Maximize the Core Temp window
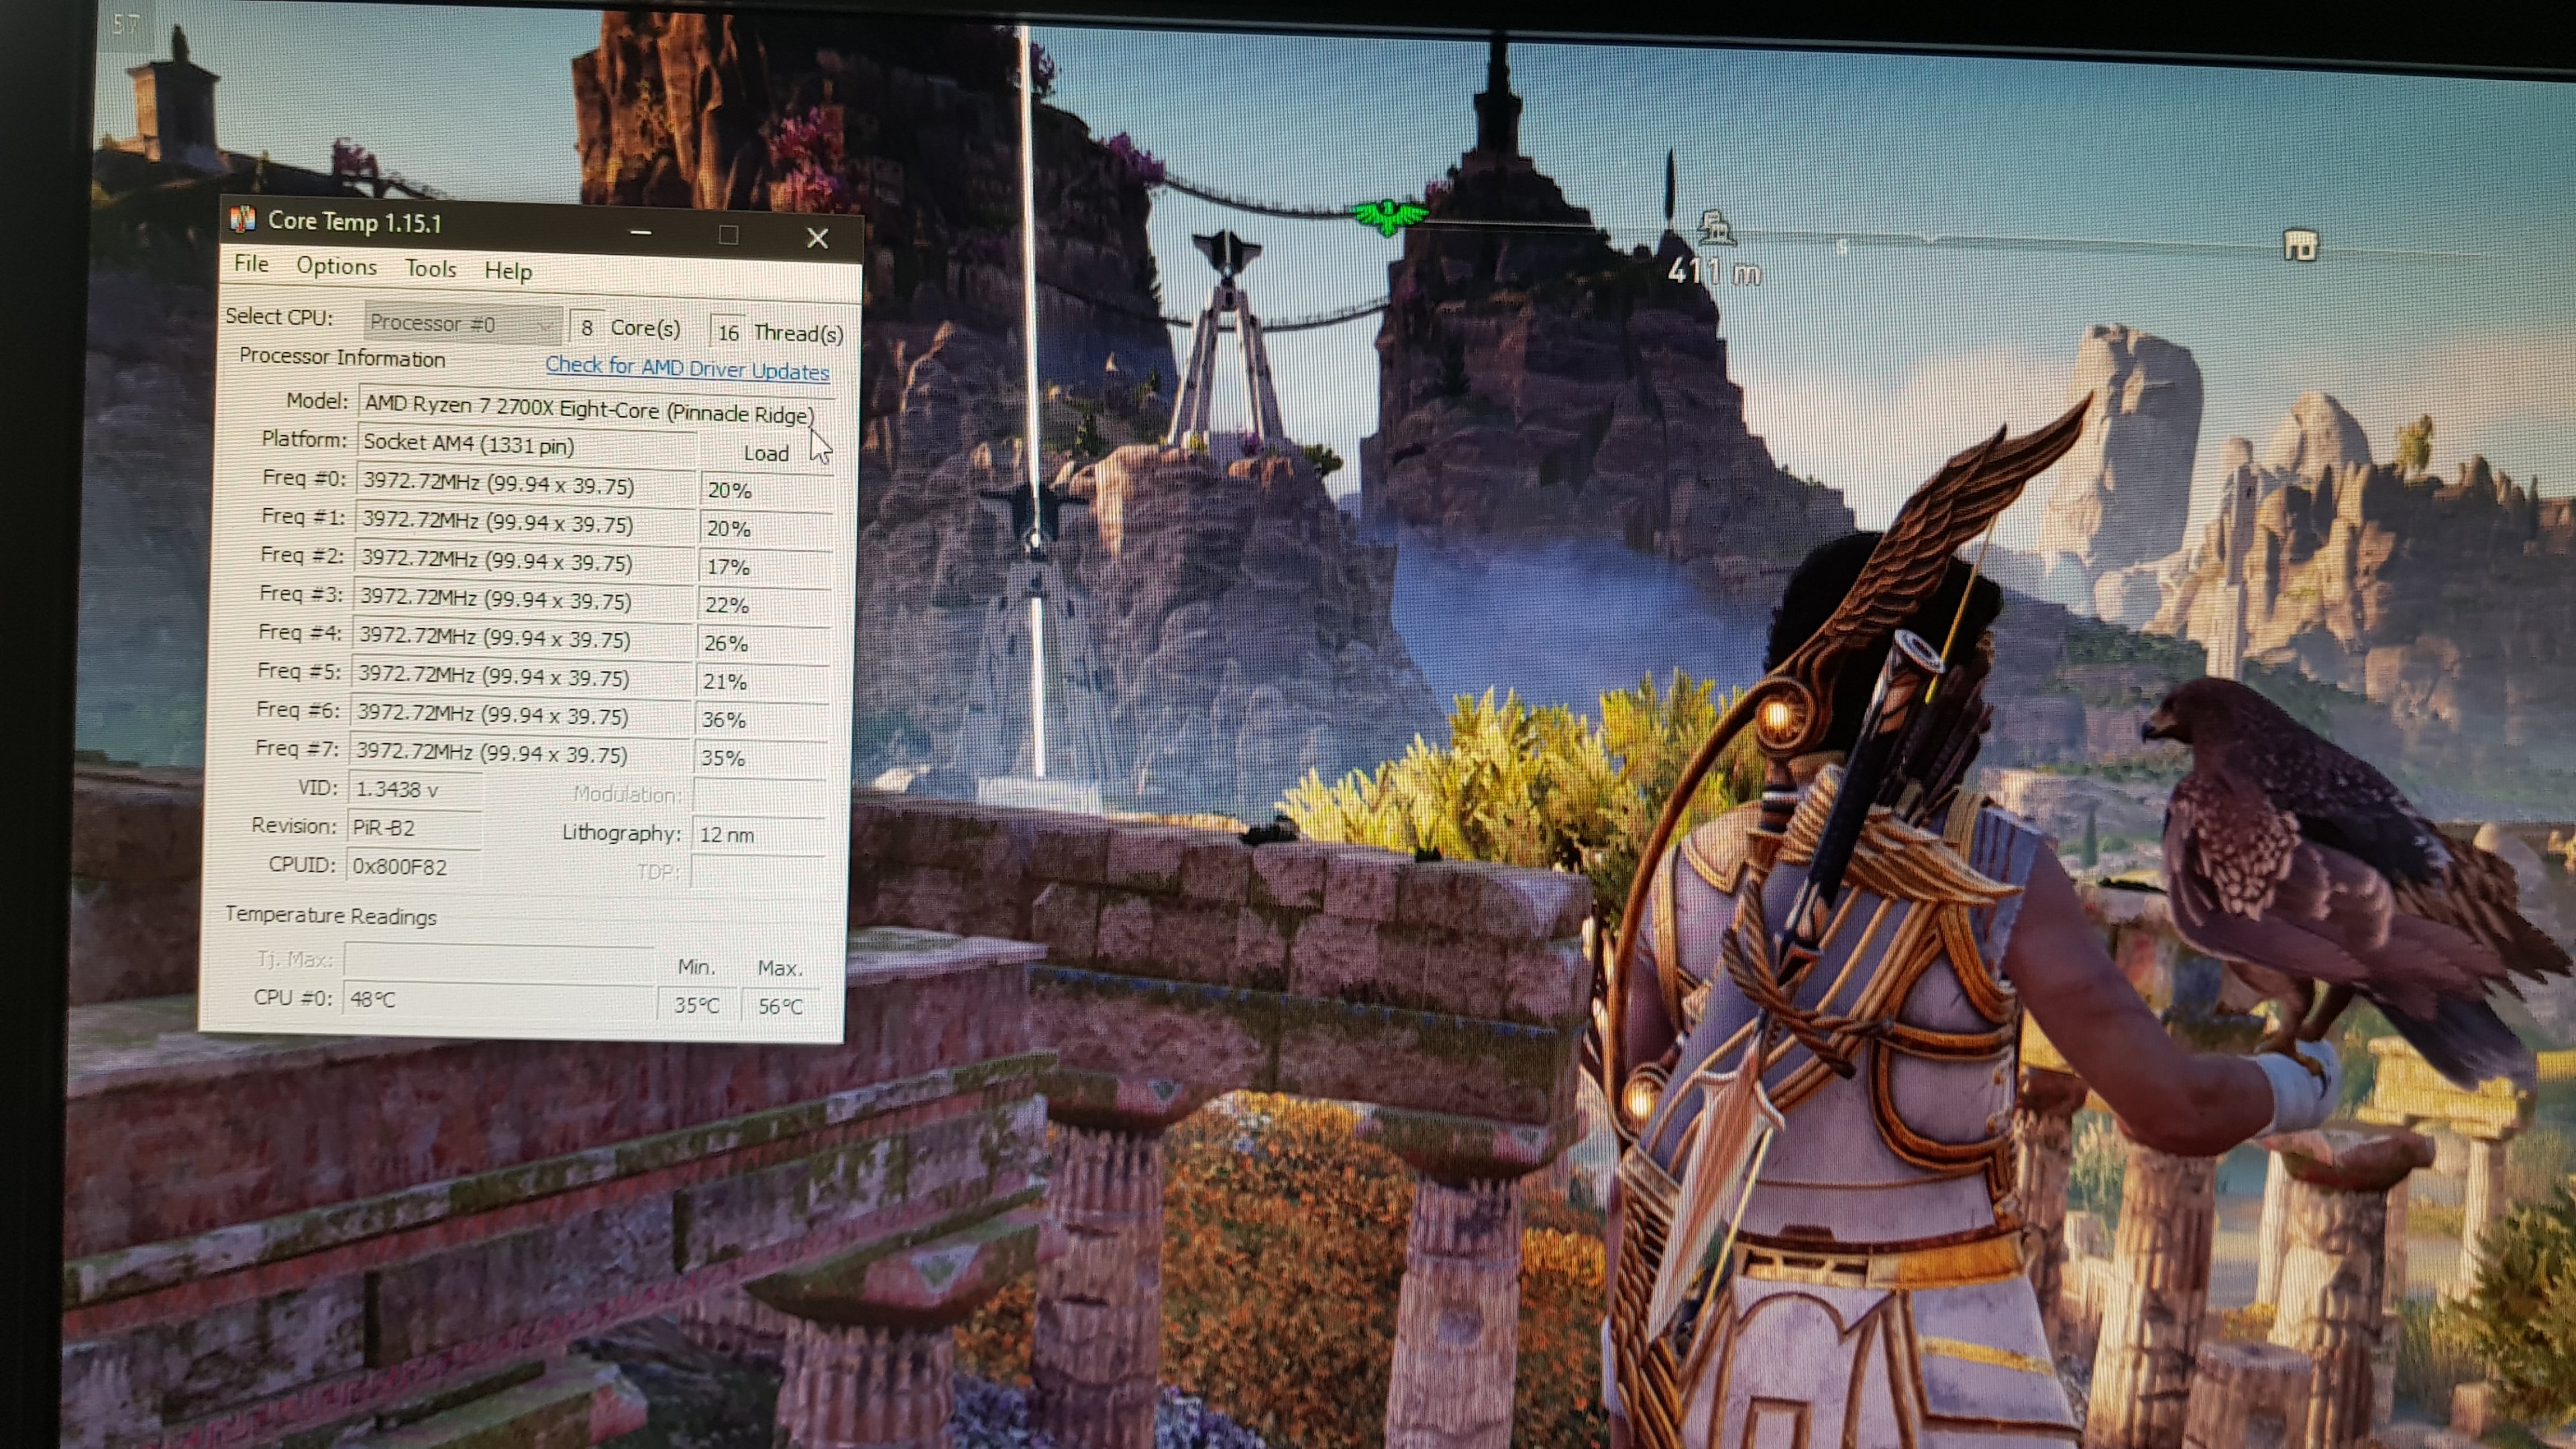Screen dimensions: 2576x1449 (x=729, y=235)
